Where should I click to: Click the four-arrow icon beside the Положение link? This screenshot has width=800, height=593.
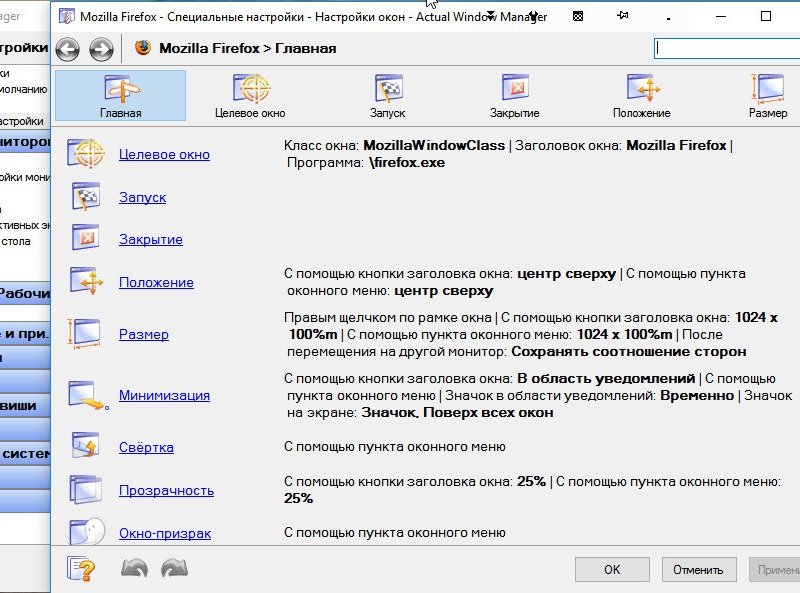click(x=86, y=281)
